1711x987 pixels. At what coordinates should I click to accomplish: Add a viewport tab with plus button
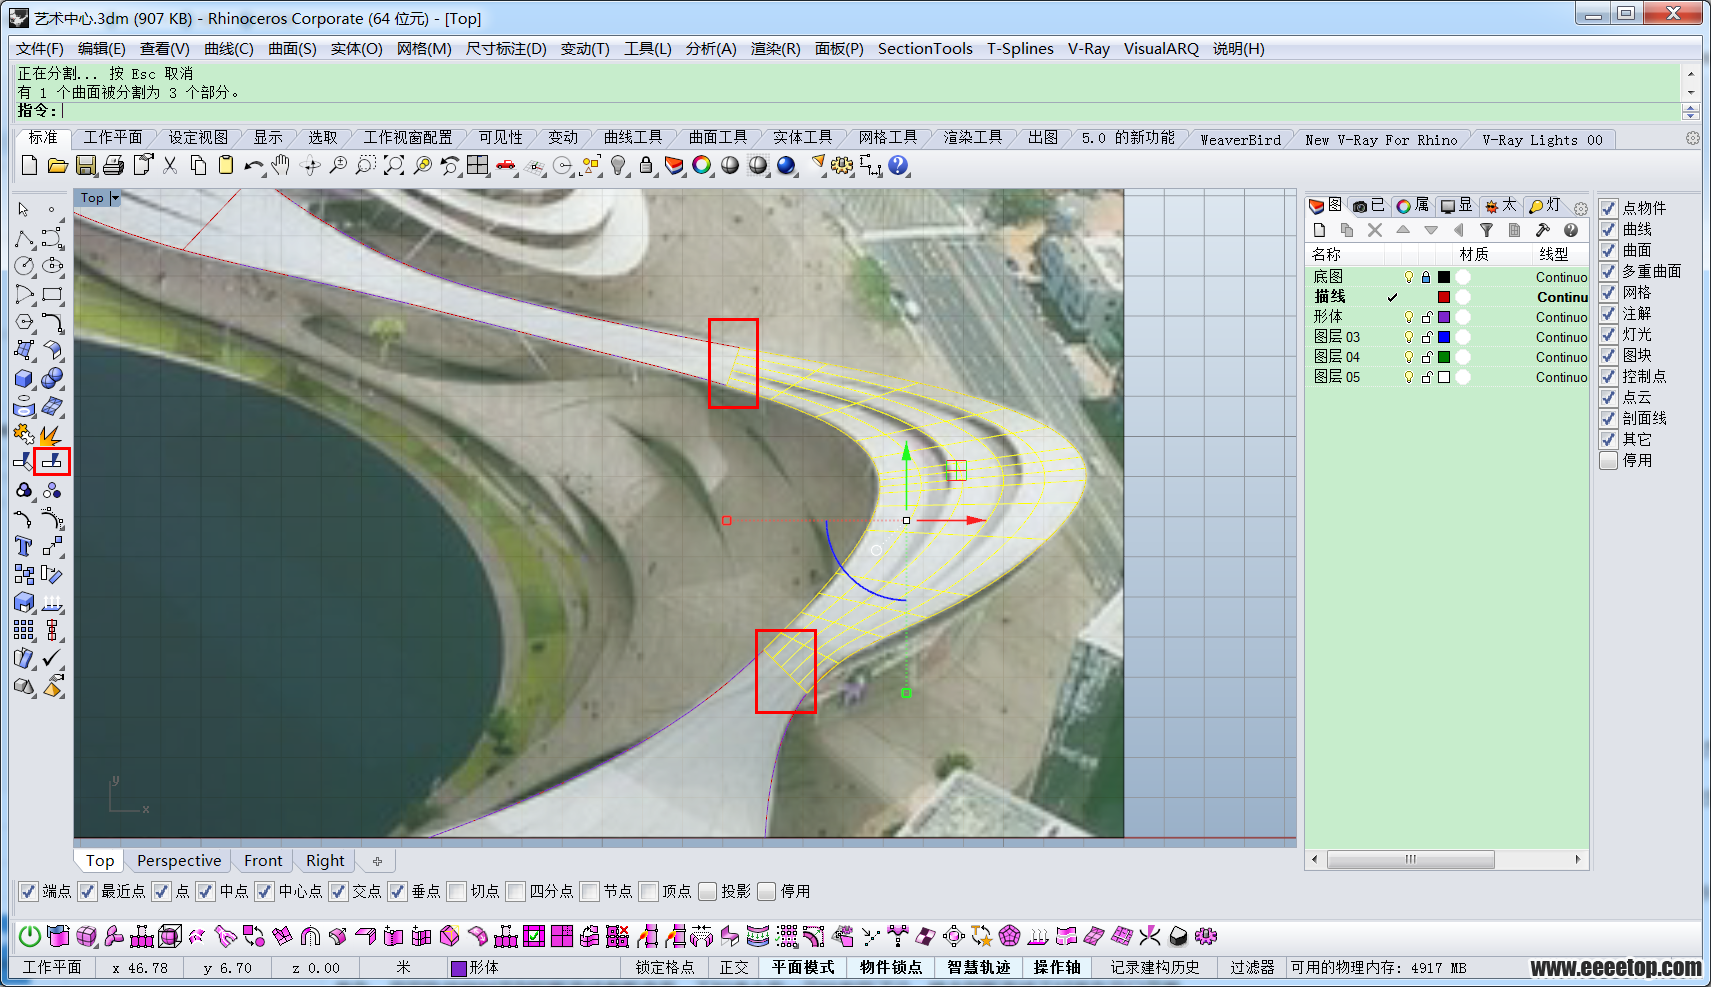point(377,860)
